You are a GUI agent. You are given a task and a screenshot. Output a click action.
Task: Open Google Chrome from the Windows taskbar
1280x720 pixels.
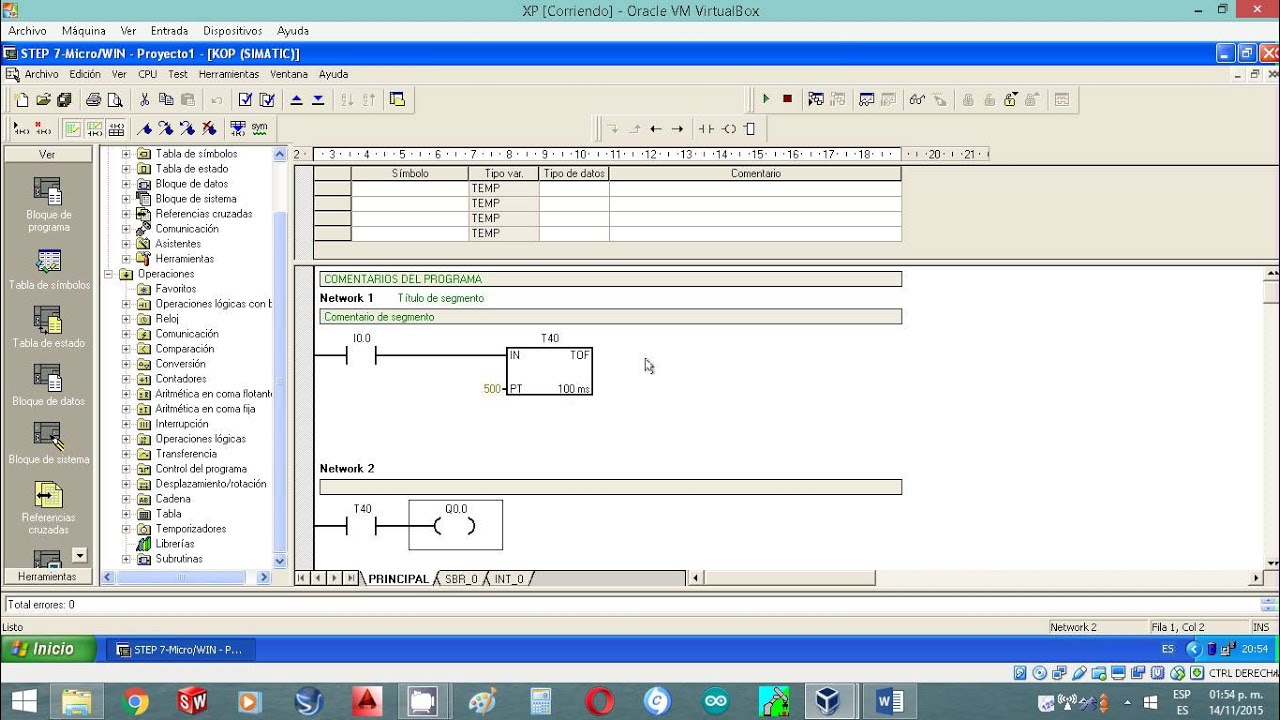click(135, 702)
